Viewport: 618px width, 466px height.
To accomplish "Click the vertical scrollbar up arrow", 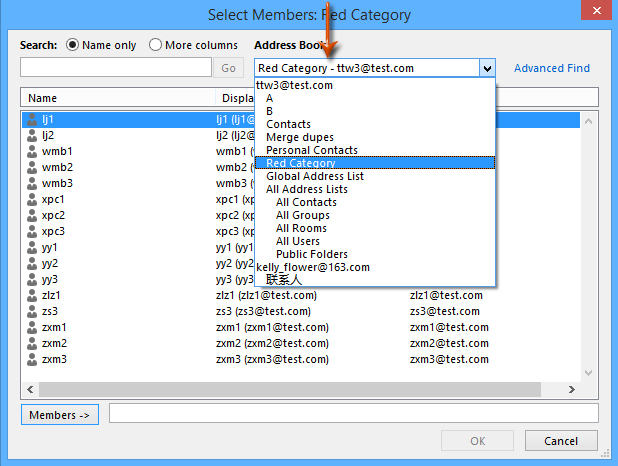I will coord(588,121).
